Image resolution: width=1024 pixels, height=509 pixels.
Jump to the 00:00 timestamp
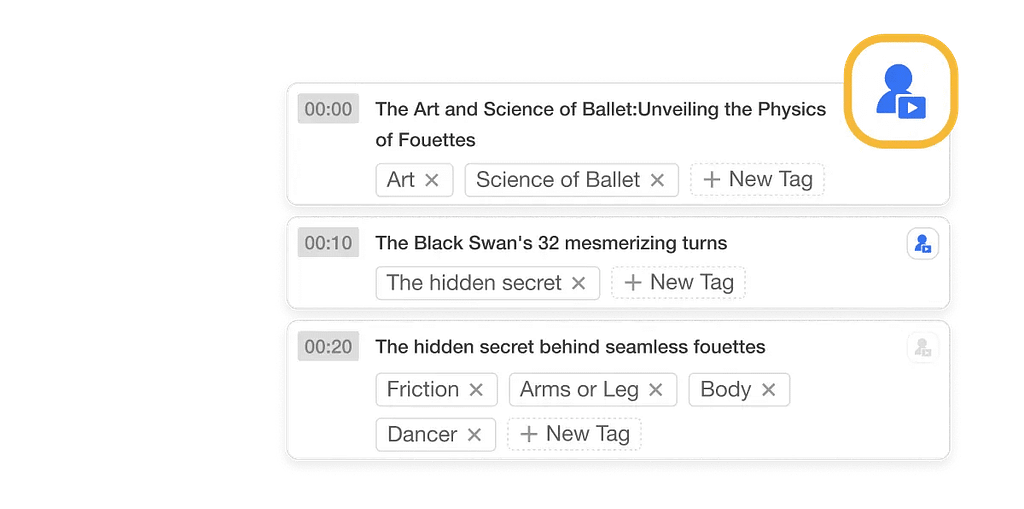click(328, 109)
